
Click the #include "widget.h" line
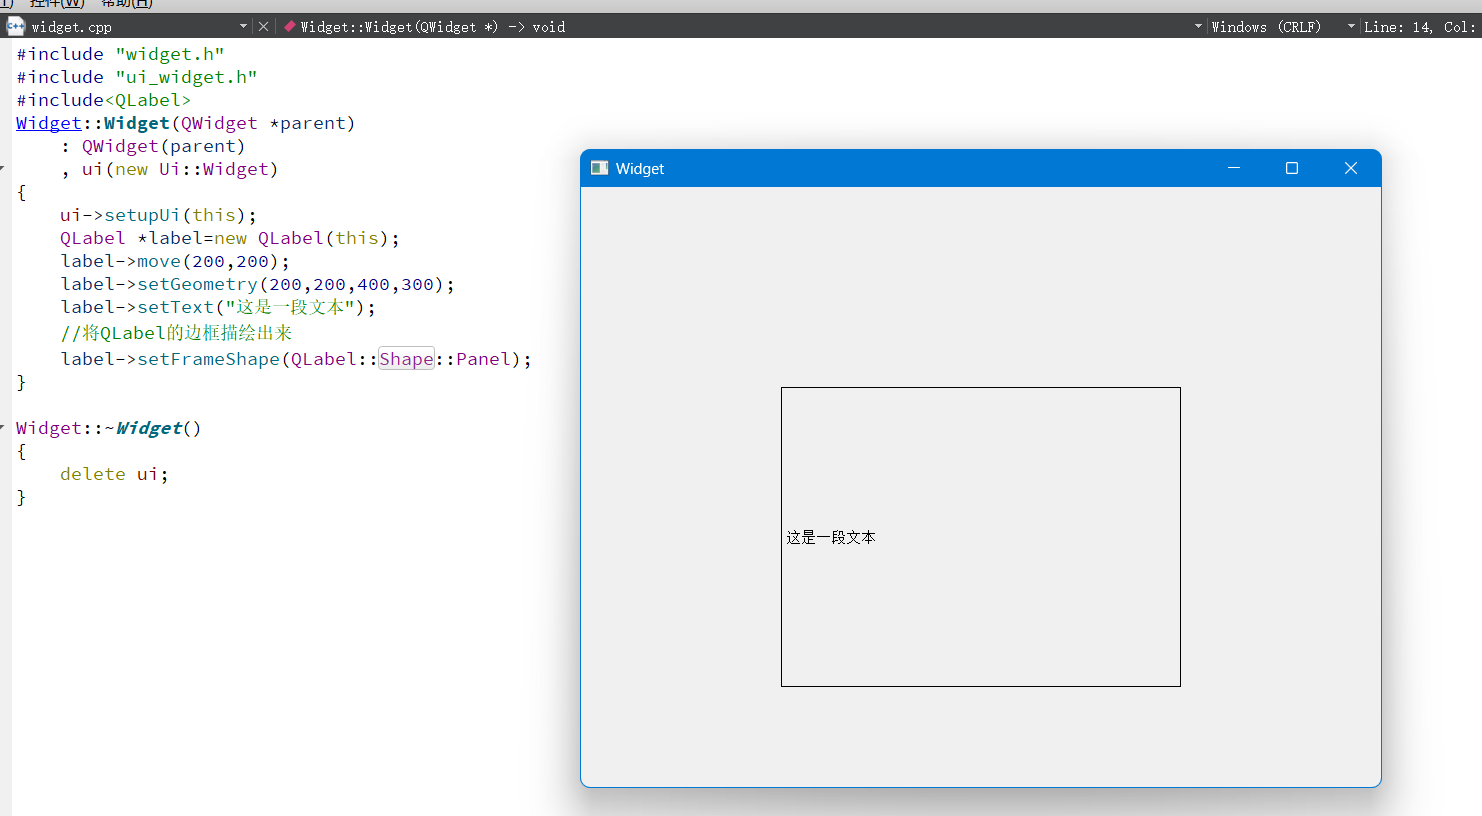(120, 54)
